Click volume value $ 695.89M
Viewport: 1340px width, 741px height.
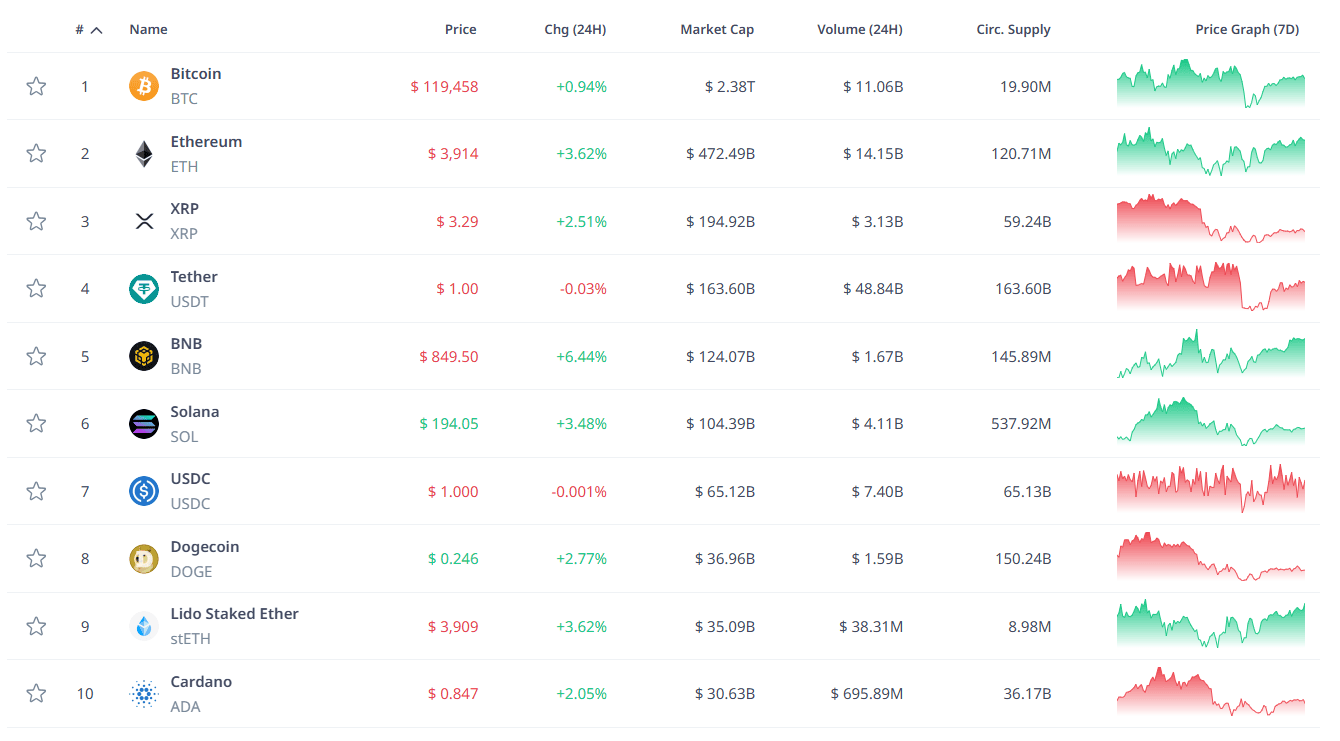(867, 694)
